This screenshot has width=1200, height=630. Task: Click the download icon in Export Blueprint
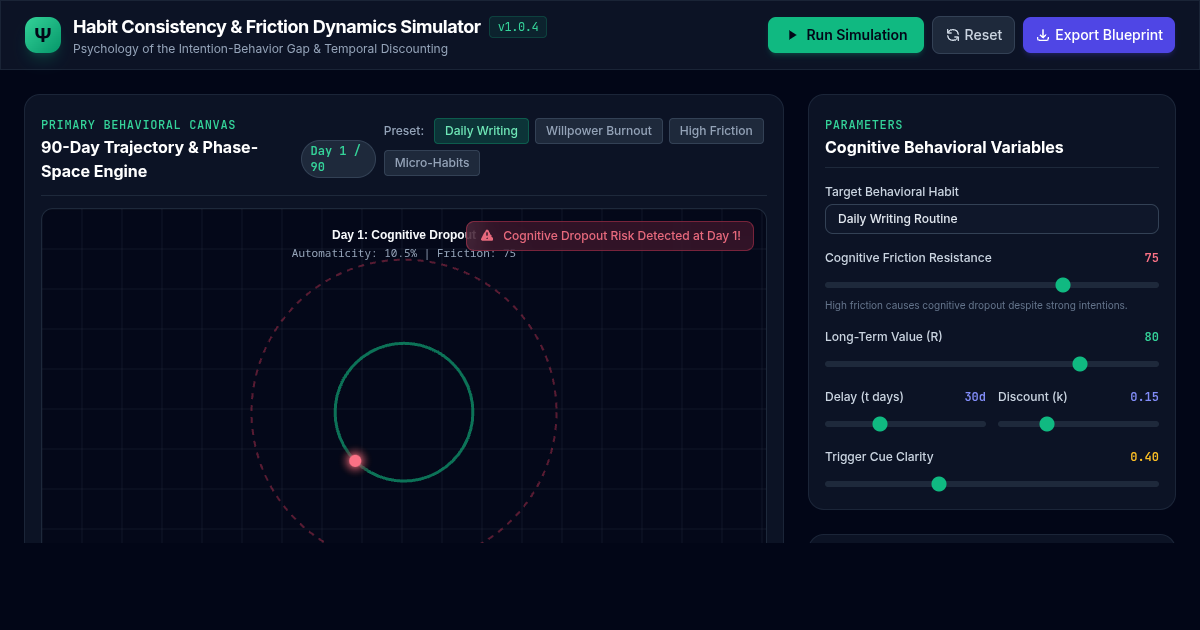click(1043, 35)
